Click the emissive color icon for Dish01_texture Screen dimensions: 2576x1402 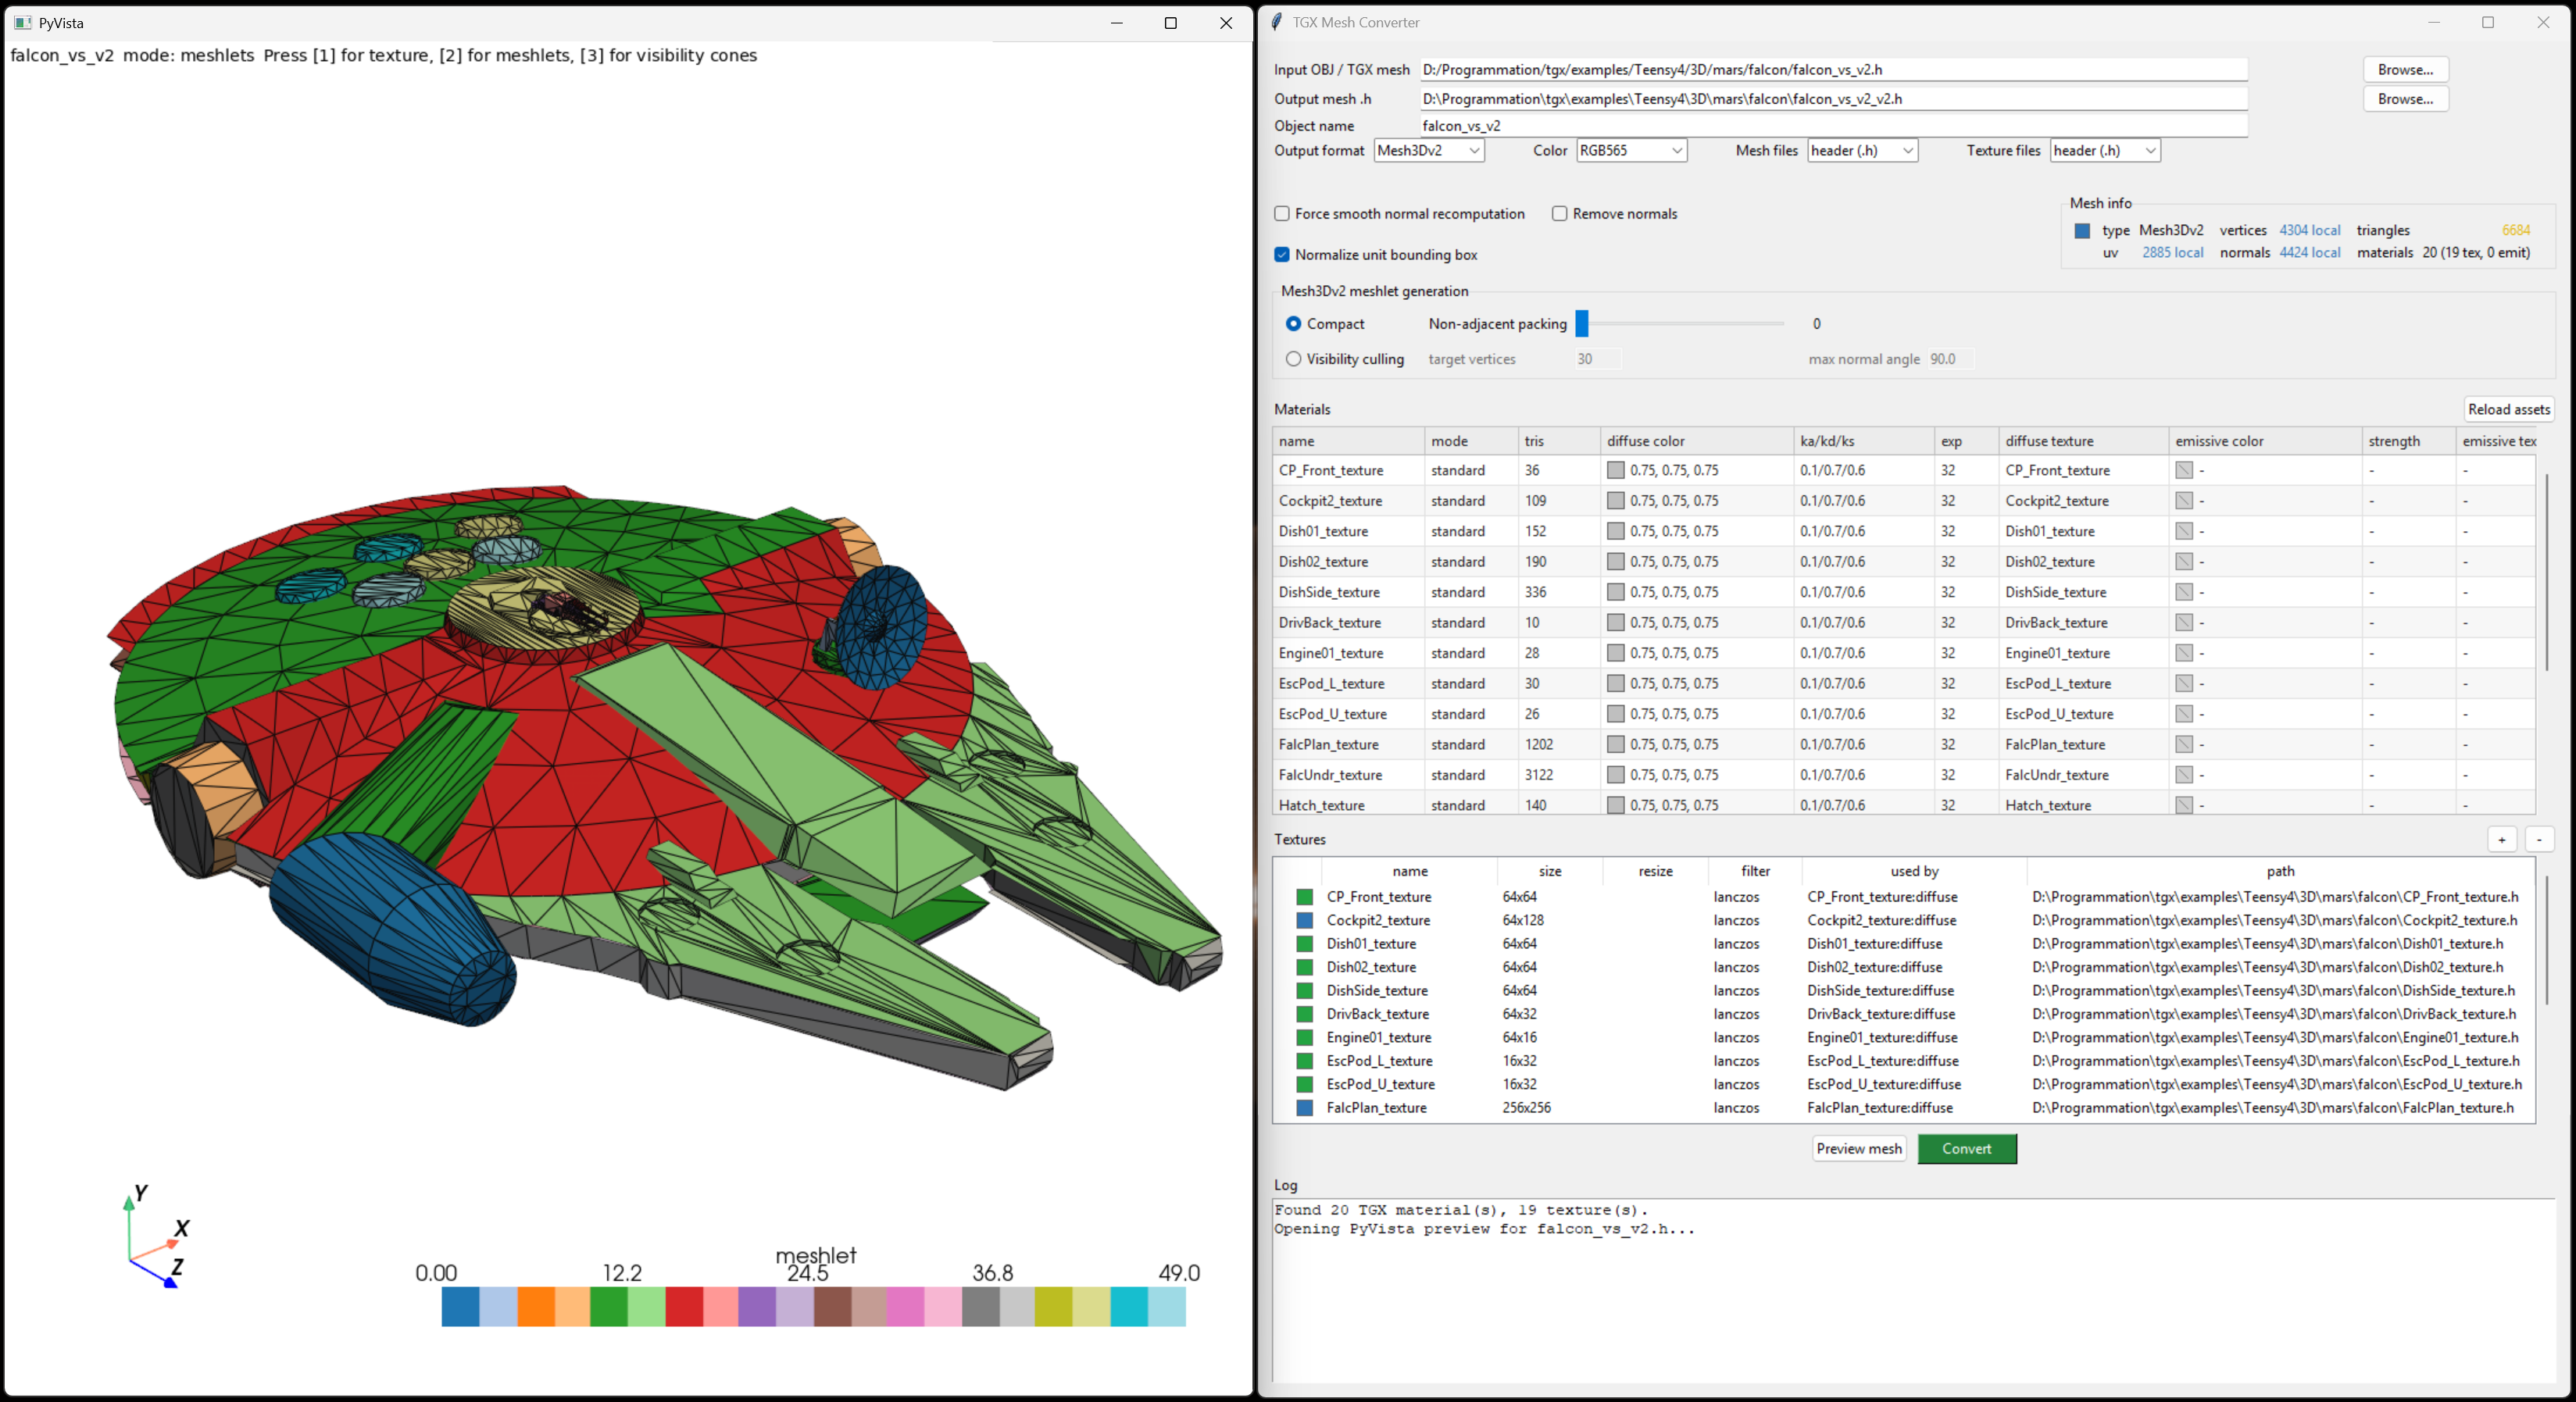[x=2184, y=531]
